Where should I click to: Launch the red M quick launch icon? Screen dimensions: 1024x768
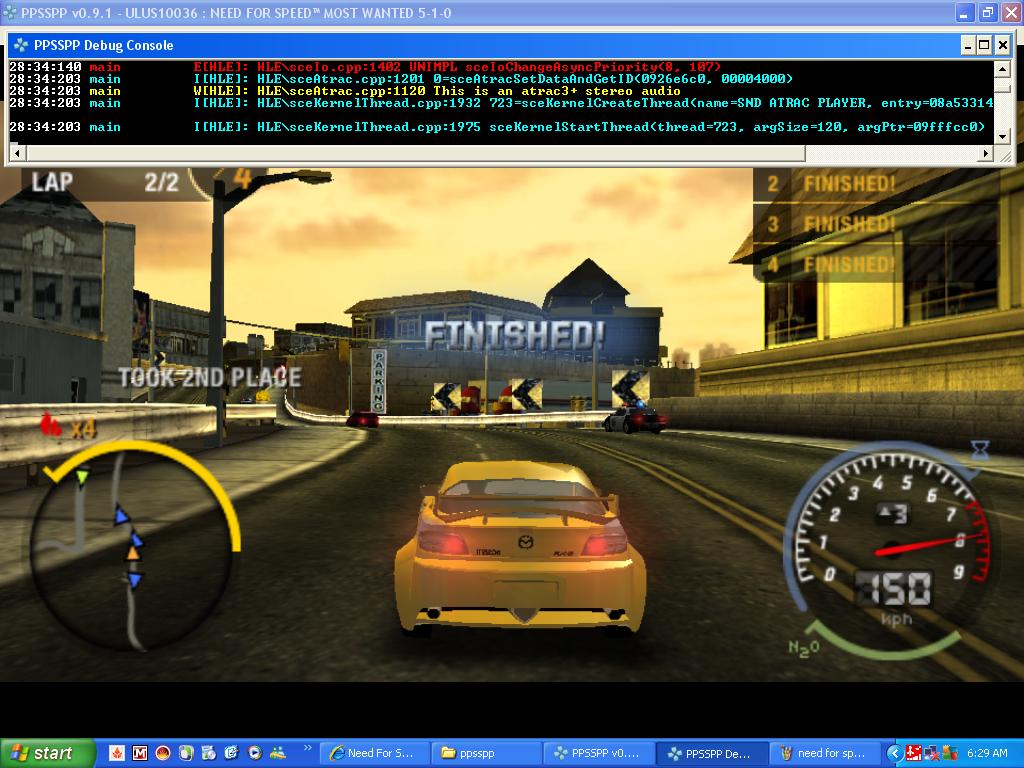tap(140, 753)
